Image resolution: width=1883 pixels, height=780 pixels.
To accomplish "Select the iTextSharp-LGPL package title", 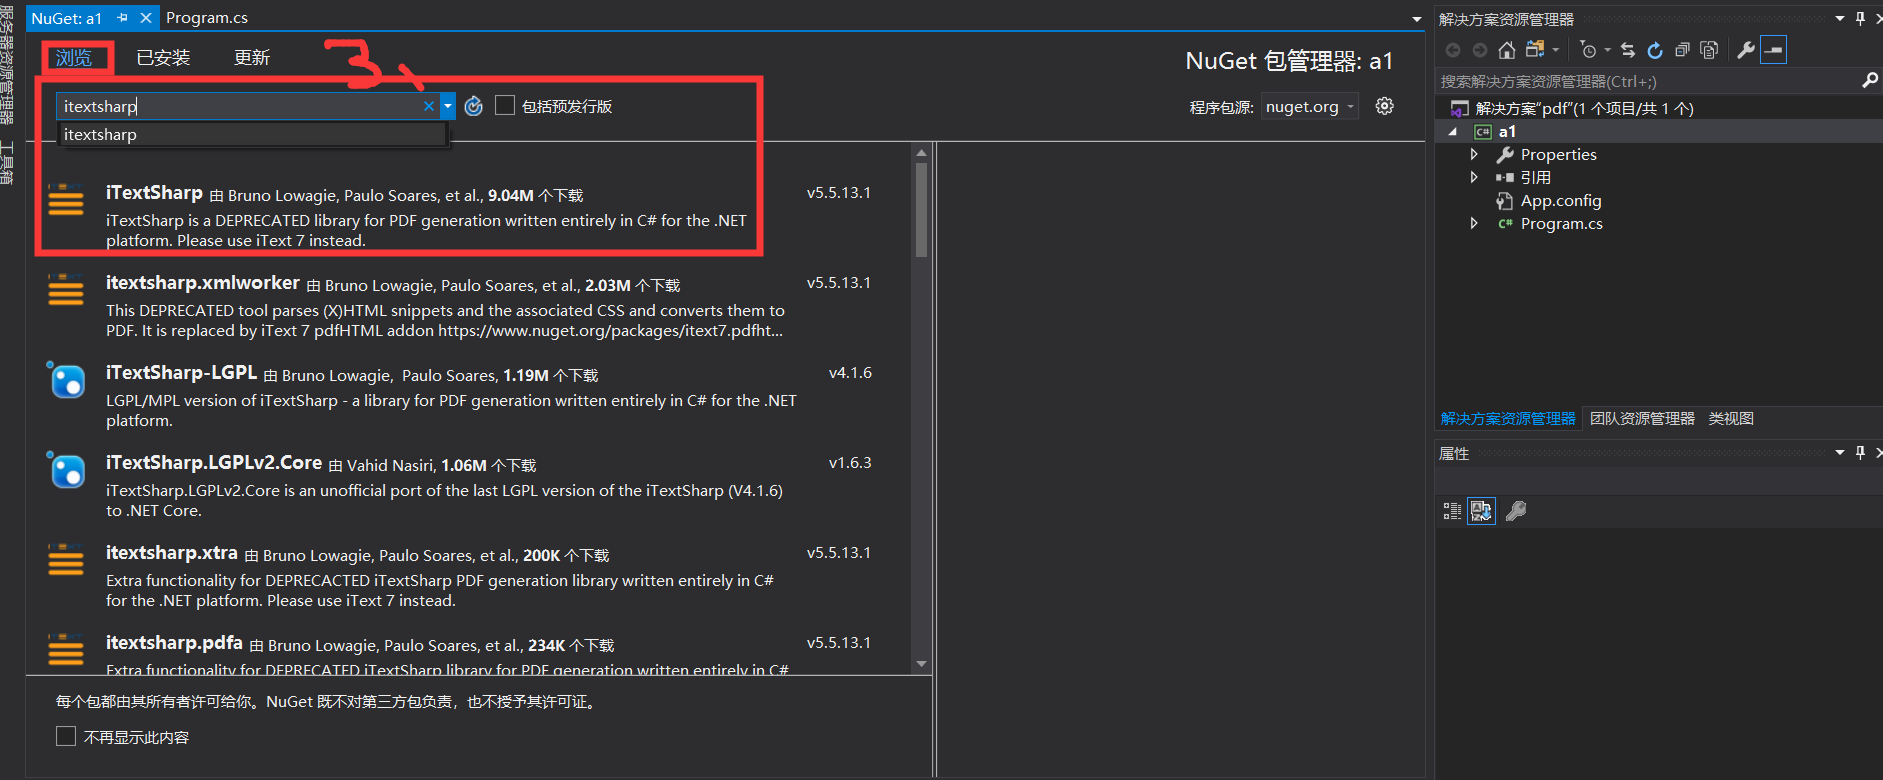I will tap(181, 373).
